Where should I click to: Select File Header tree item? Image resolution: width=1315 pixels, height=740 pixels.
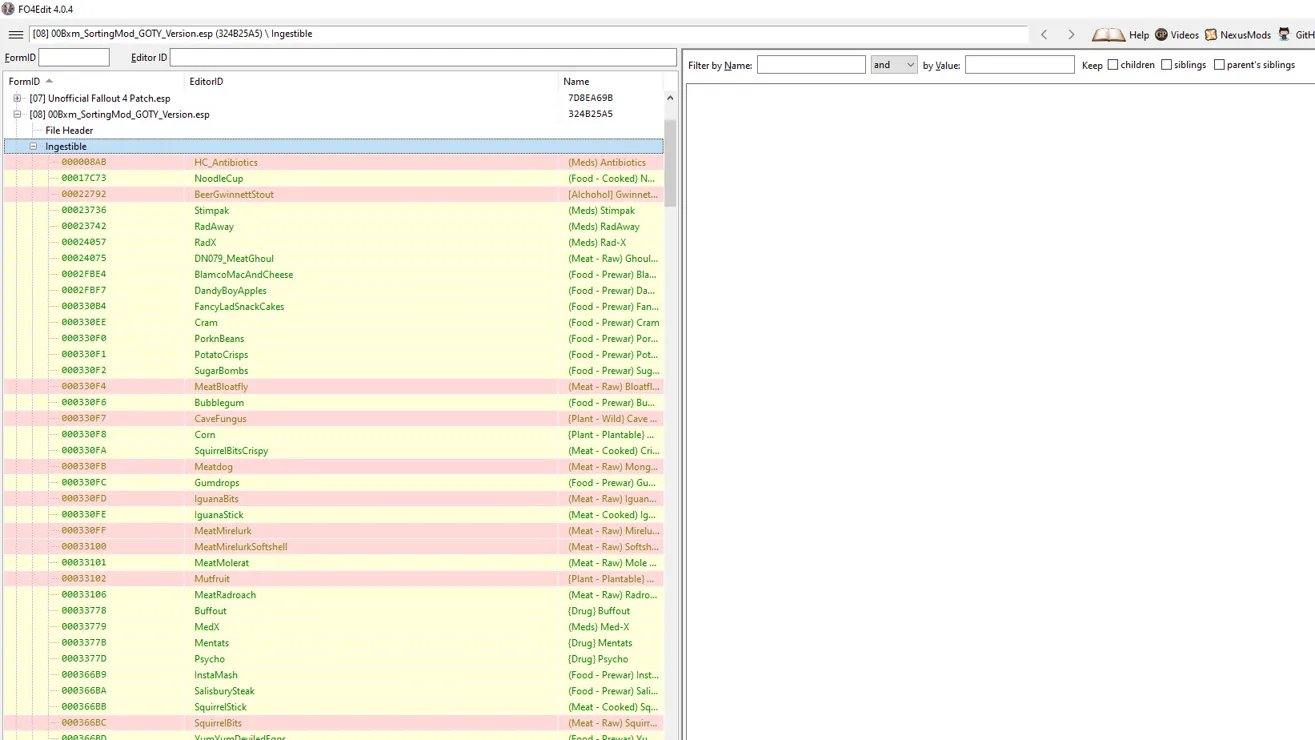pyautogui.click(x=69, y=130)
